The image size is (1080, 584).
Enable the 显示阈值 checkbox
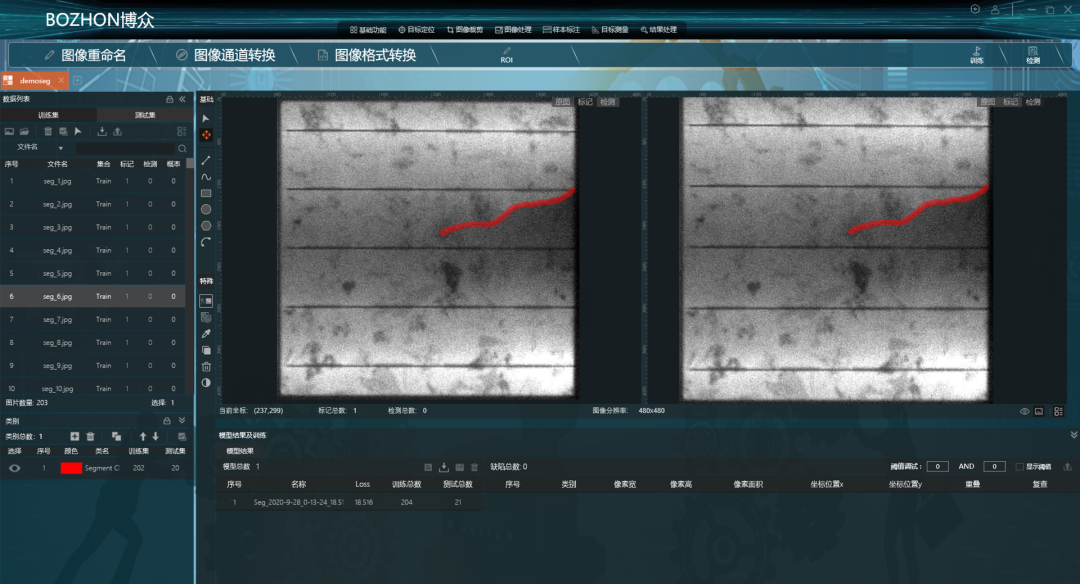(x=1019, y=467)
